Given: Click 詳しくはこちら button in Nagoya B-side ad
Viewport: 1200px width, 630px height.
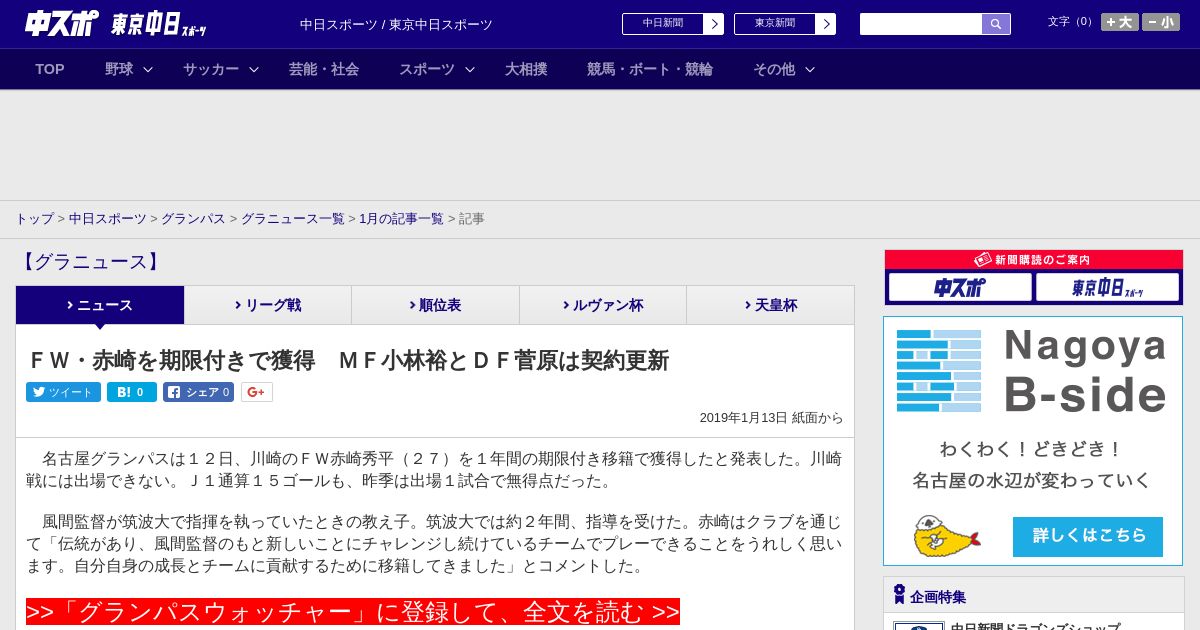Looking at the screenshot, I should 1088,536.
